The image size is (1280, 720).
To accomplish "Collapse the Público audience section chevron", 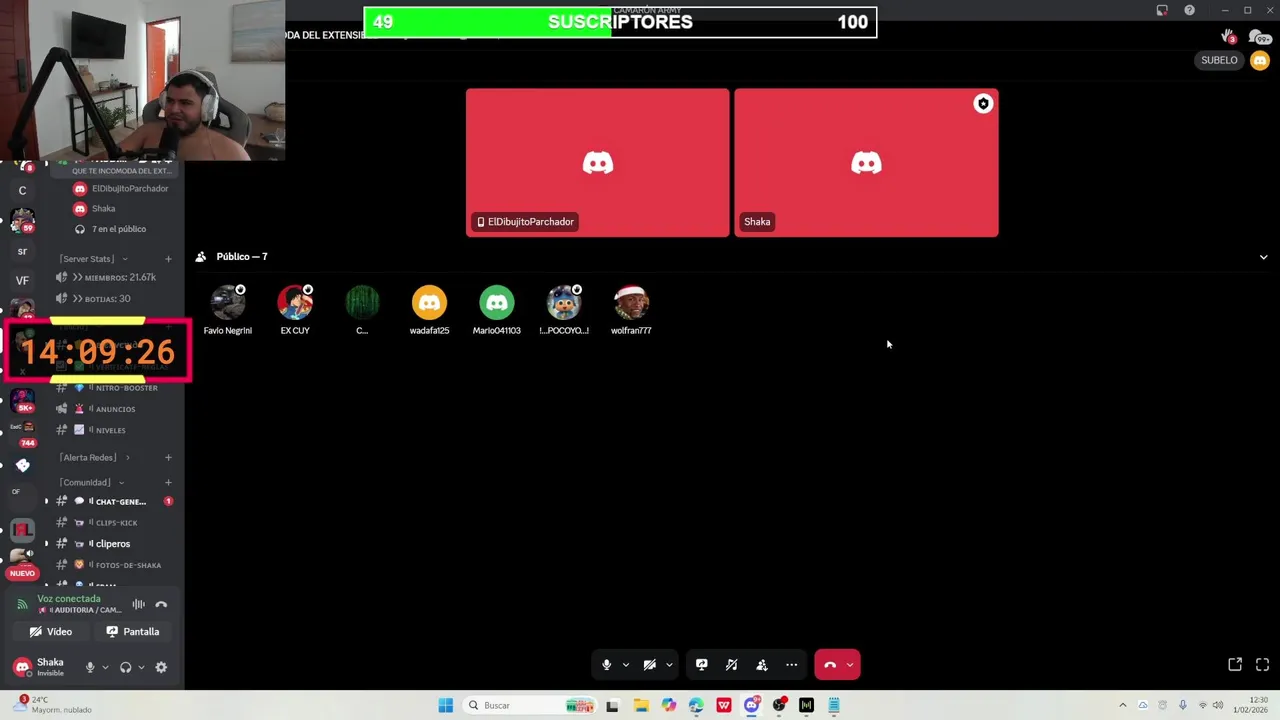I will pos(1263,257).
